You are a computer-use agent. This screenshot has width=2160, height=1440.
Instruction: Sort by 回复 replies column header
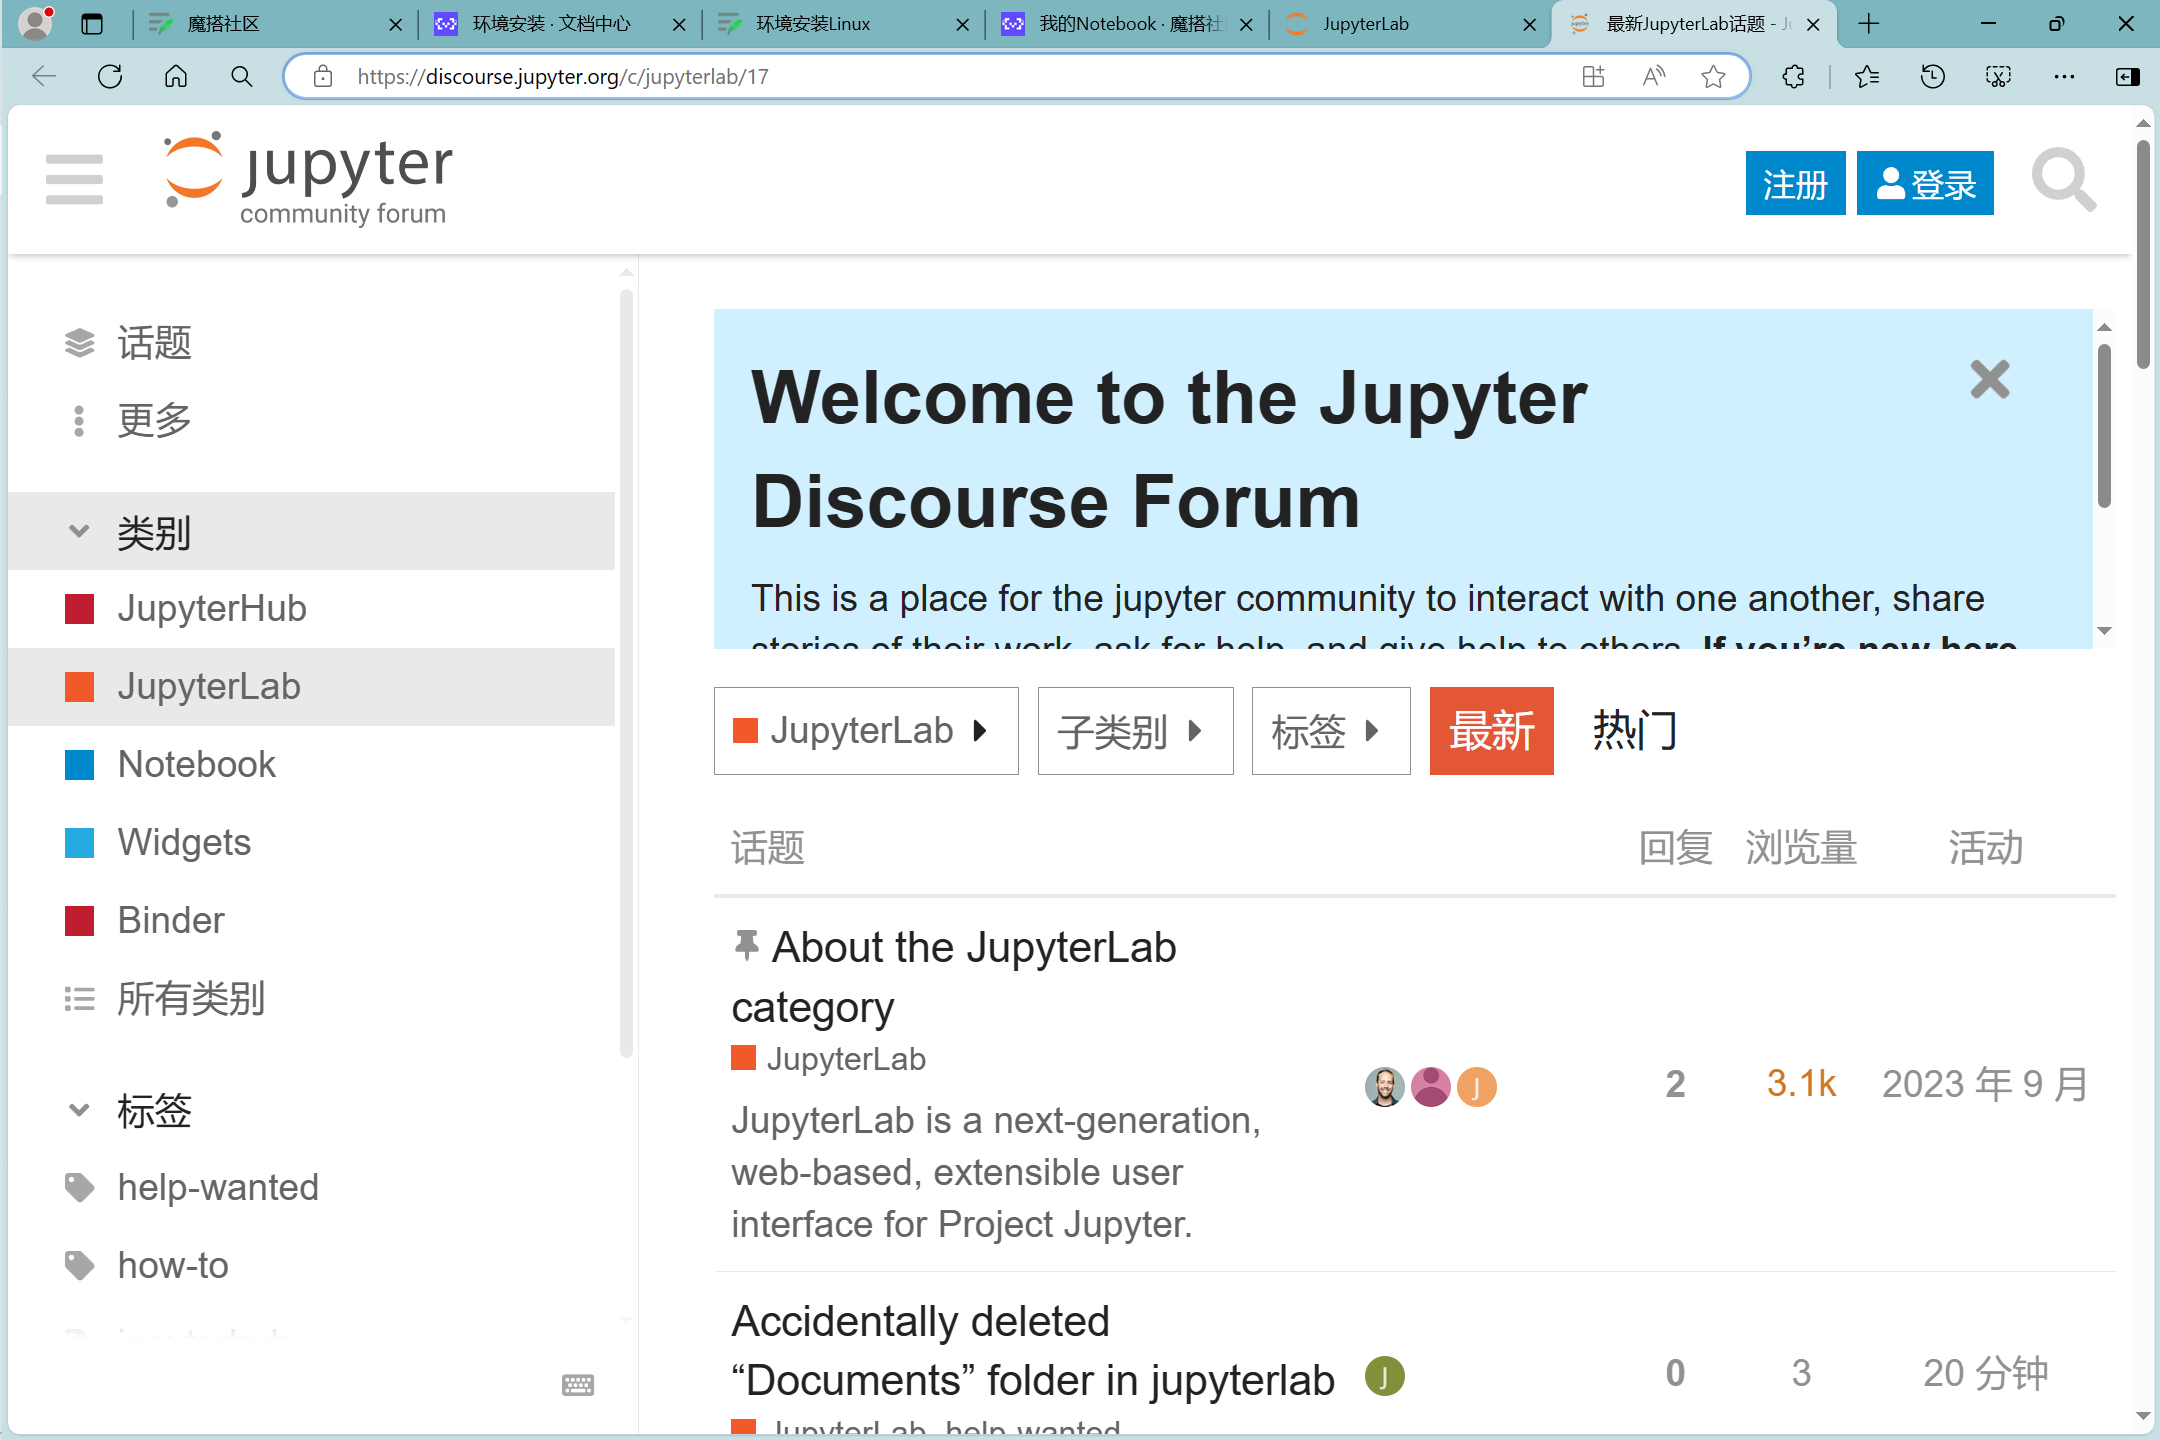(1675, 848)
